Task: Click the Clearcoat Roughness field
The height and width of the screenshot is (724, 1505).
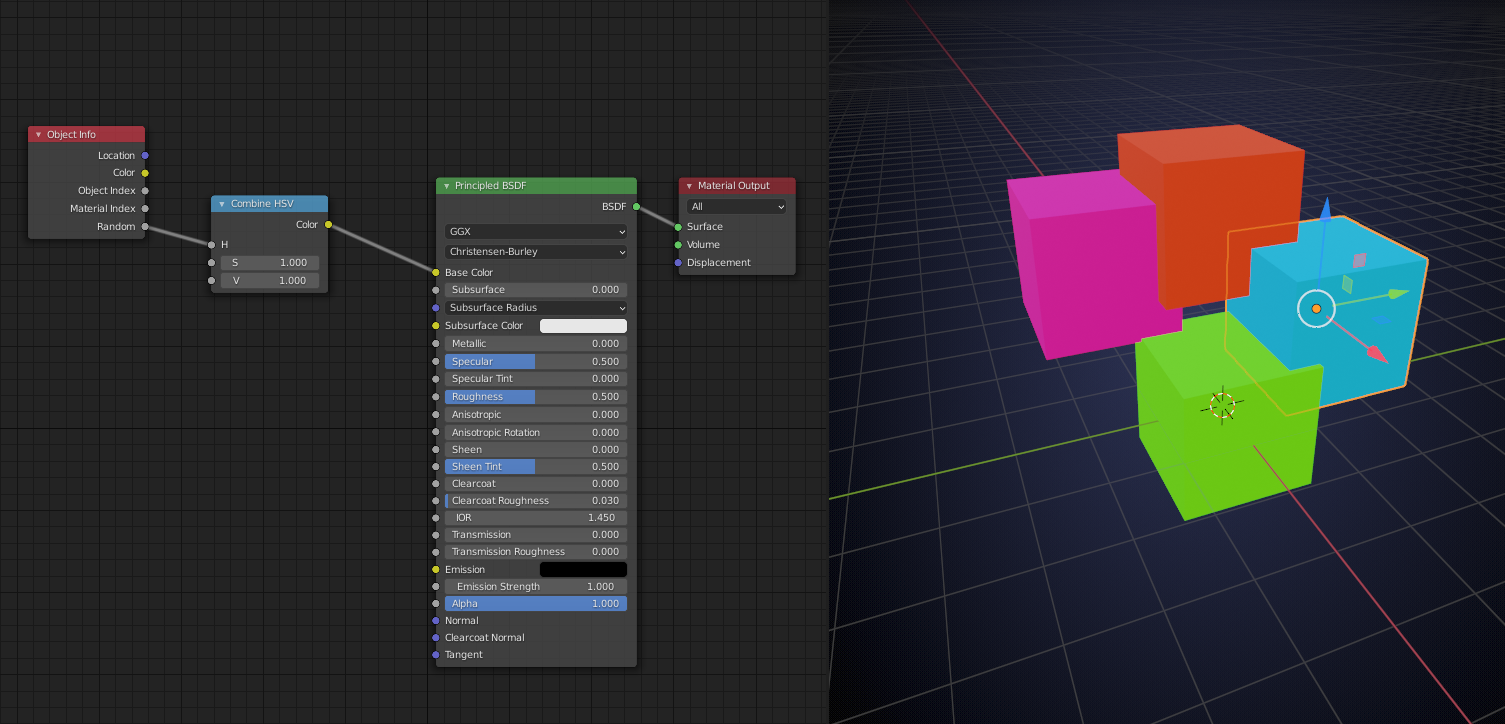Action: point(536,501)
